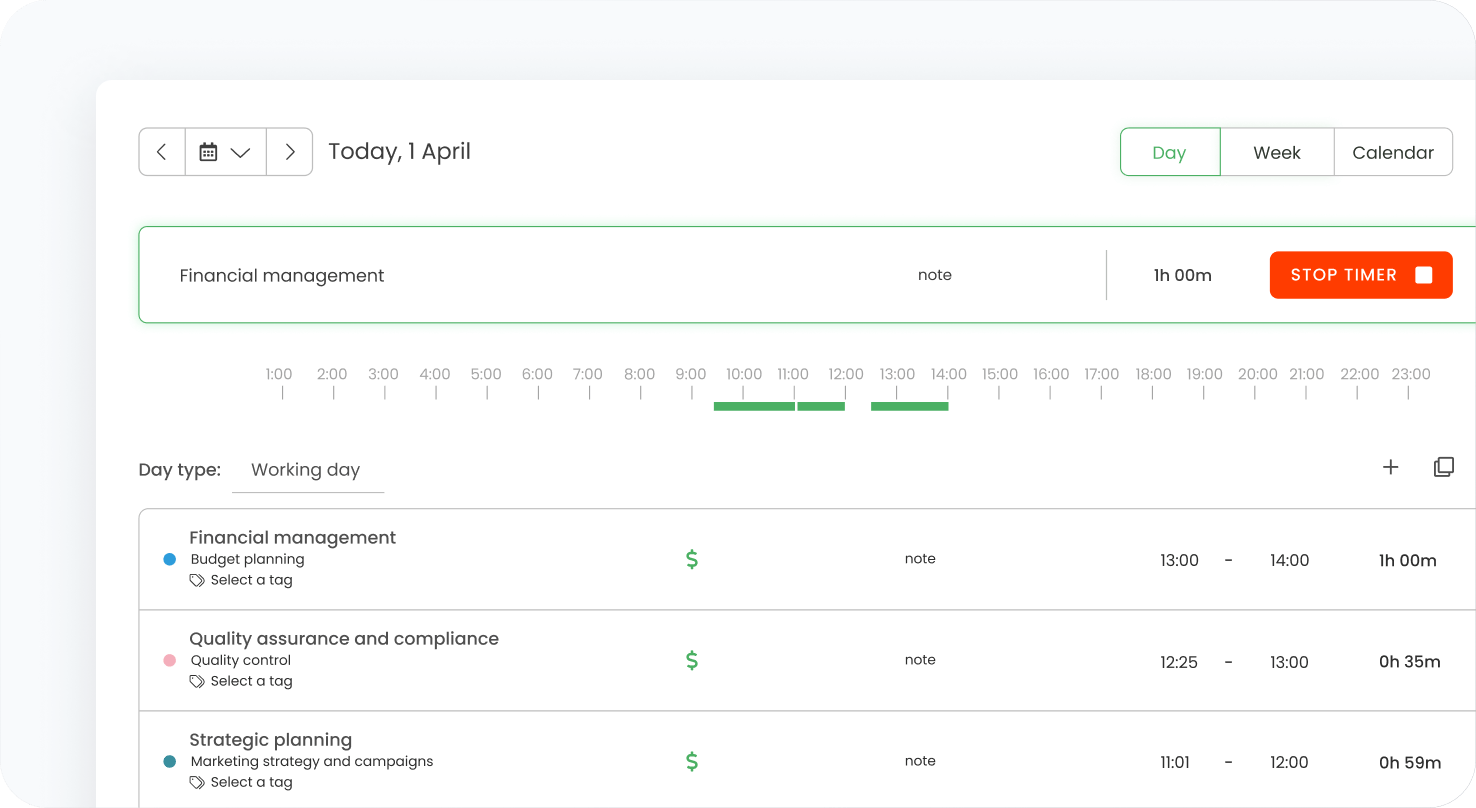1476x808 pixels.
Task: Click Budget planning task label
Action: point(248,560)
